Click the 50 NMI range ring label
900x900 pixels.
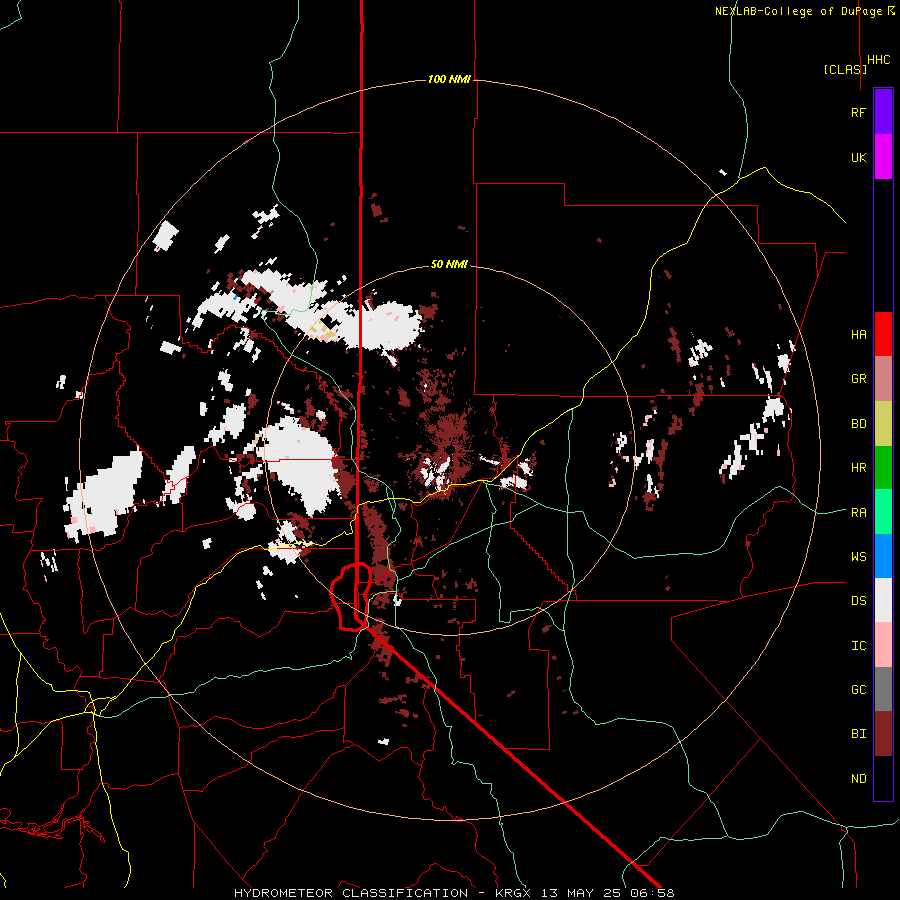pyautogui.click(x=449, y=264)
